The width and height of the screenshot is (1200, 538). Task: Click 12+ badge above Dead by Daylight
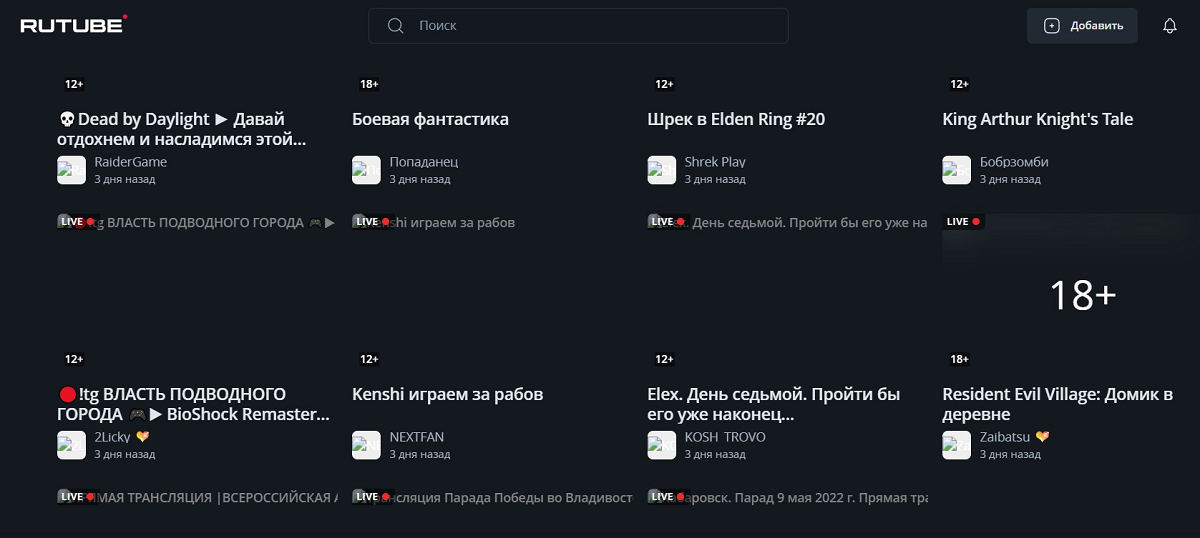coord(74,84)
